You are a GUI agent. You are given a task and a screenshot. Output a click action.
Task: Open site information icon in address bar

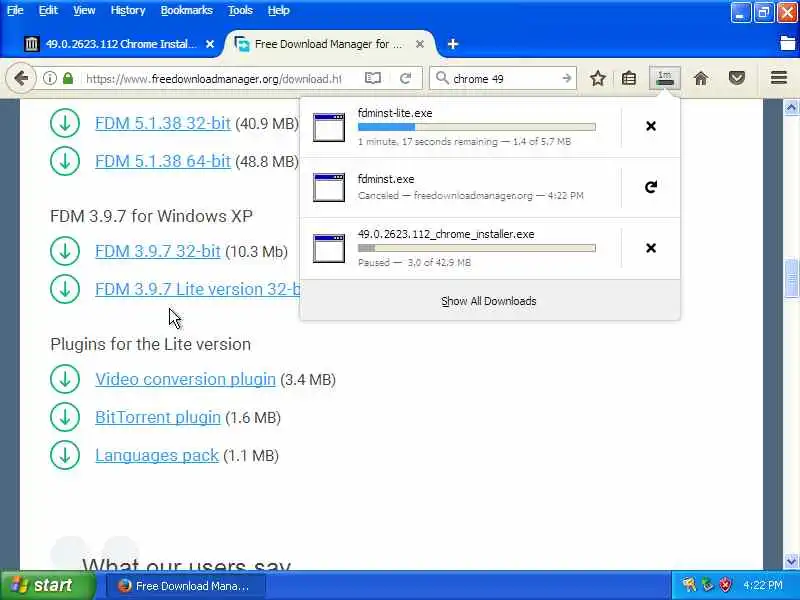click(49, 79)
